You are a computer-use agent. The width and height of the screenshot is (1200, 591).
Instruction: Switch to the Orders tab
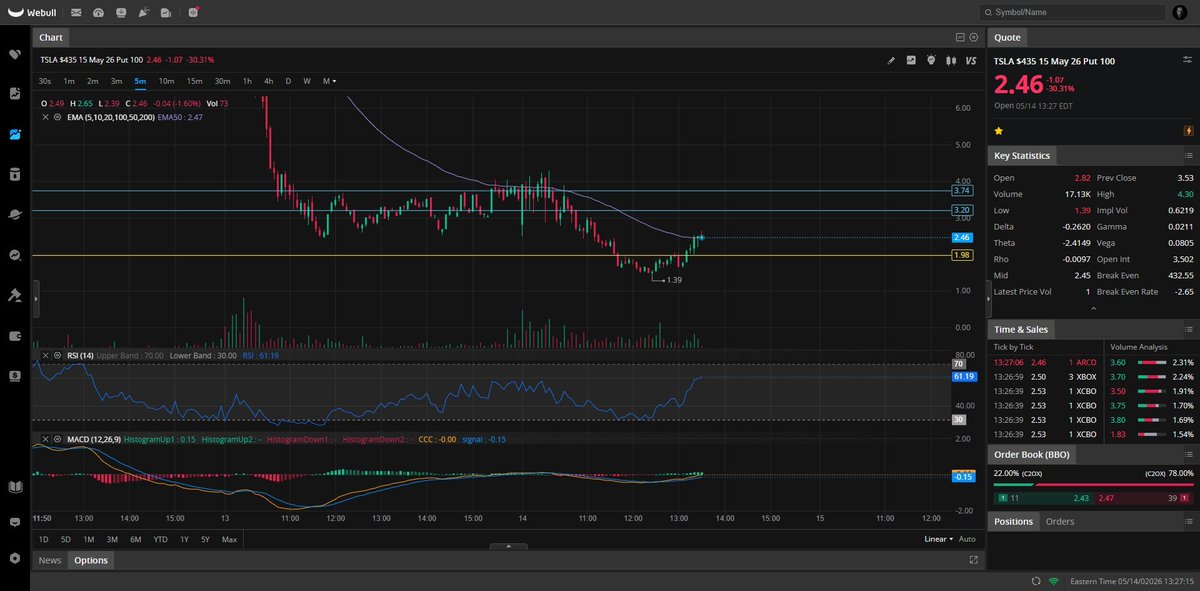(1059, 521)
